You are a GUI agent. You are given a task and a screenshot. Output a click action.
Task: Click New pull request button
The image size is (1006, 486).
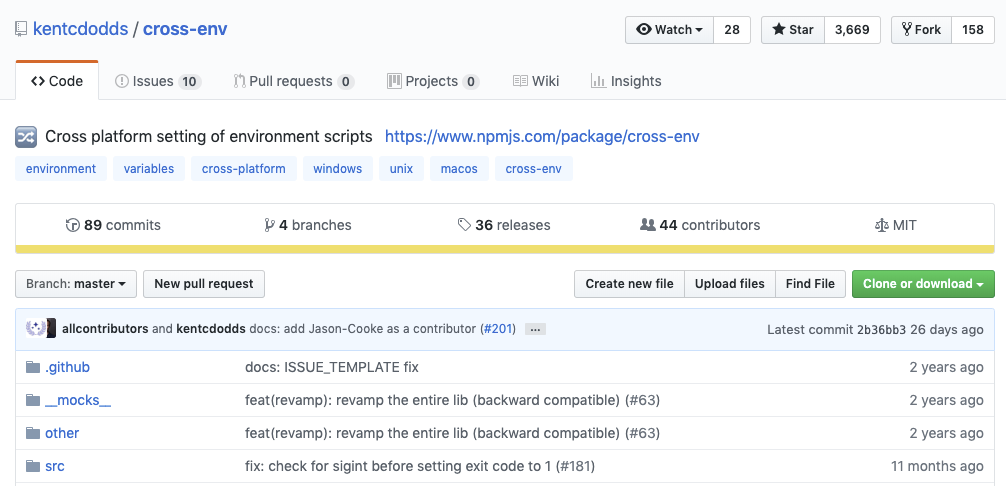point(204,284)
